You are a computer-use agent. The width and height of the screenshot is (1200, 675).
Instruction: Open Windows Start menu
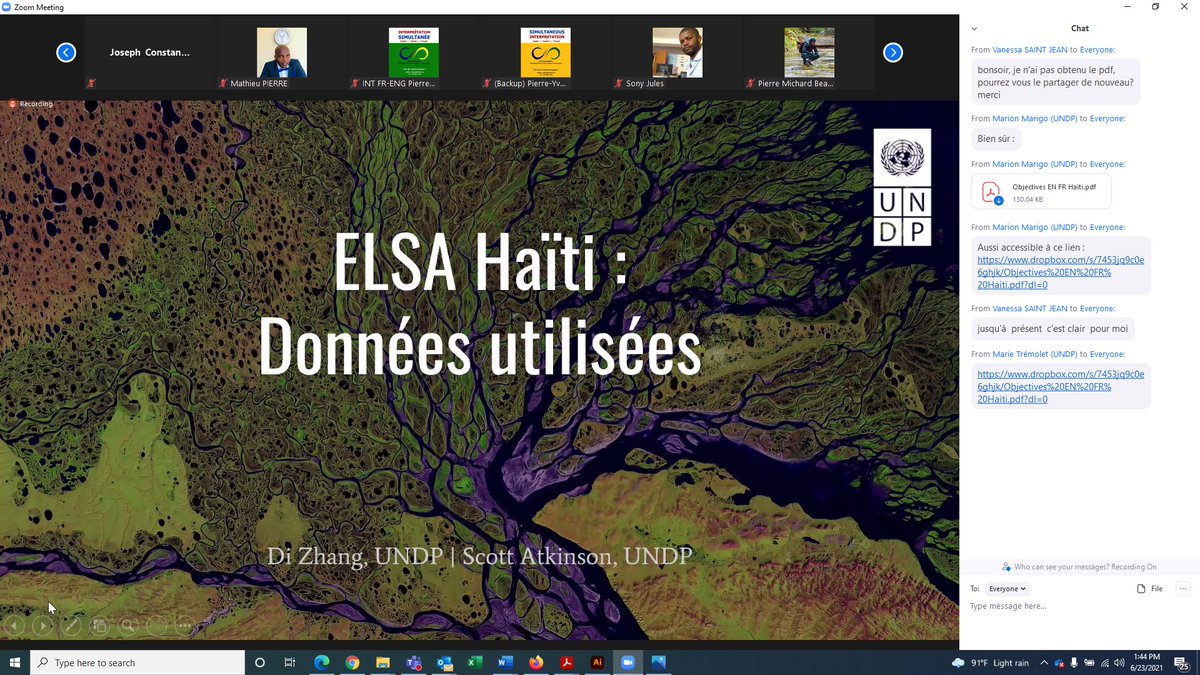(x=15, y=662)
